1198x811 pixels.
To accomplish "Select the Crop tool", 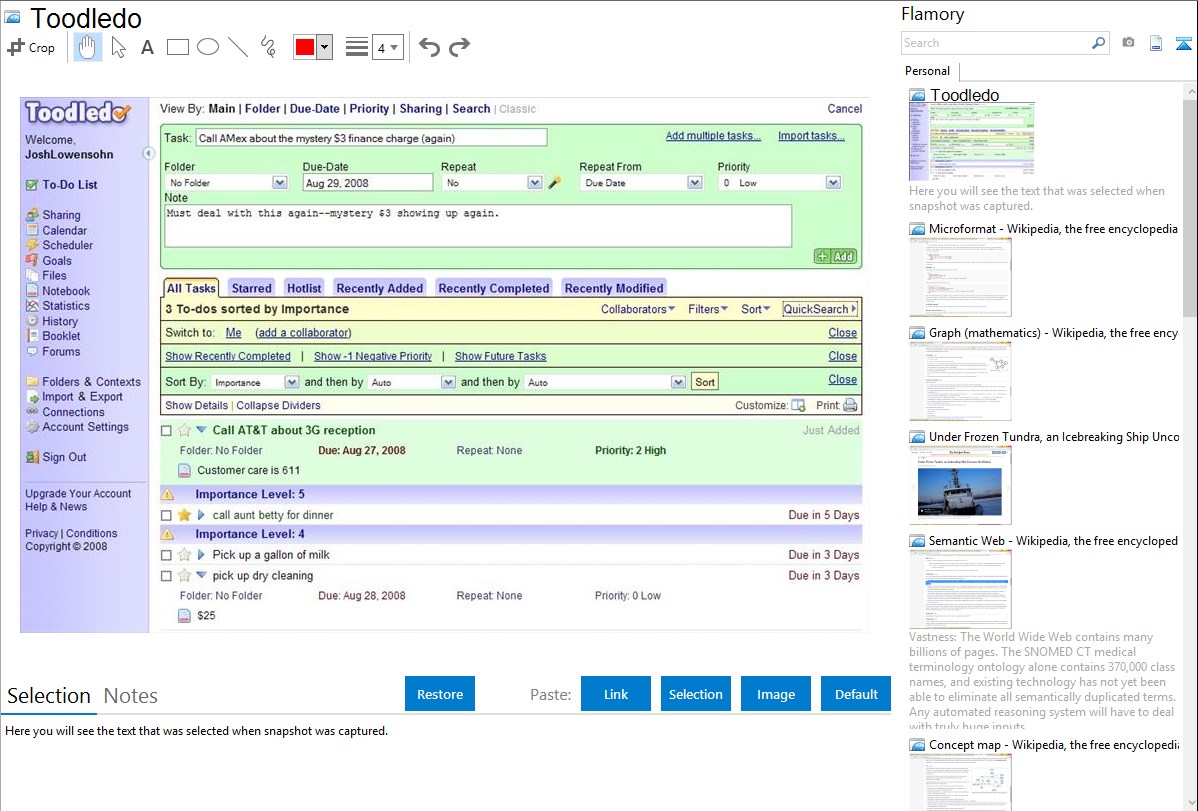I will [31, 47].
